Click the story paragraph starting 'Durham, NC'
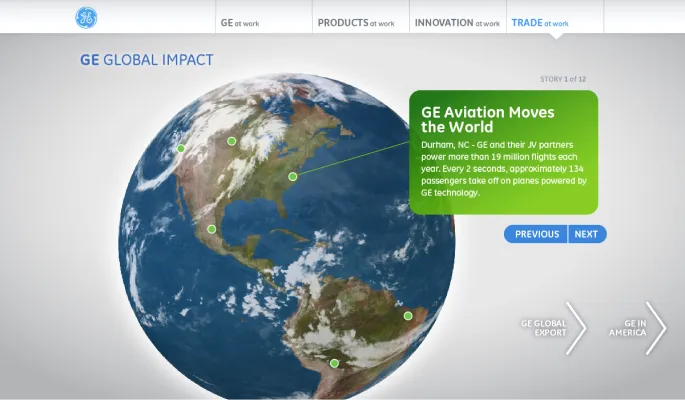The height and width of the screenshot is (400, 685). click(x=504, y=169)
